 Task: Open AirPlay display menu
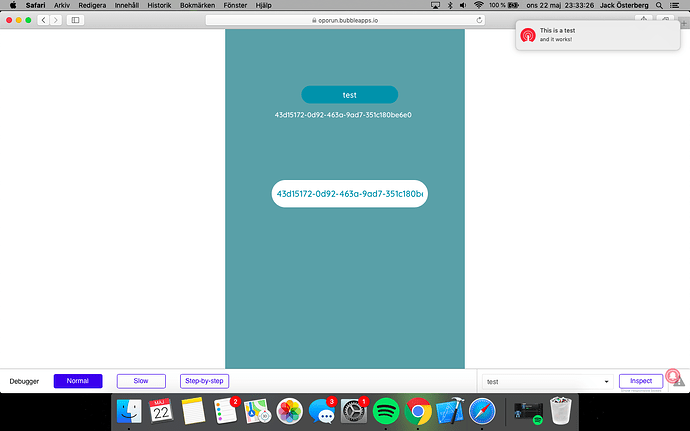435,5
